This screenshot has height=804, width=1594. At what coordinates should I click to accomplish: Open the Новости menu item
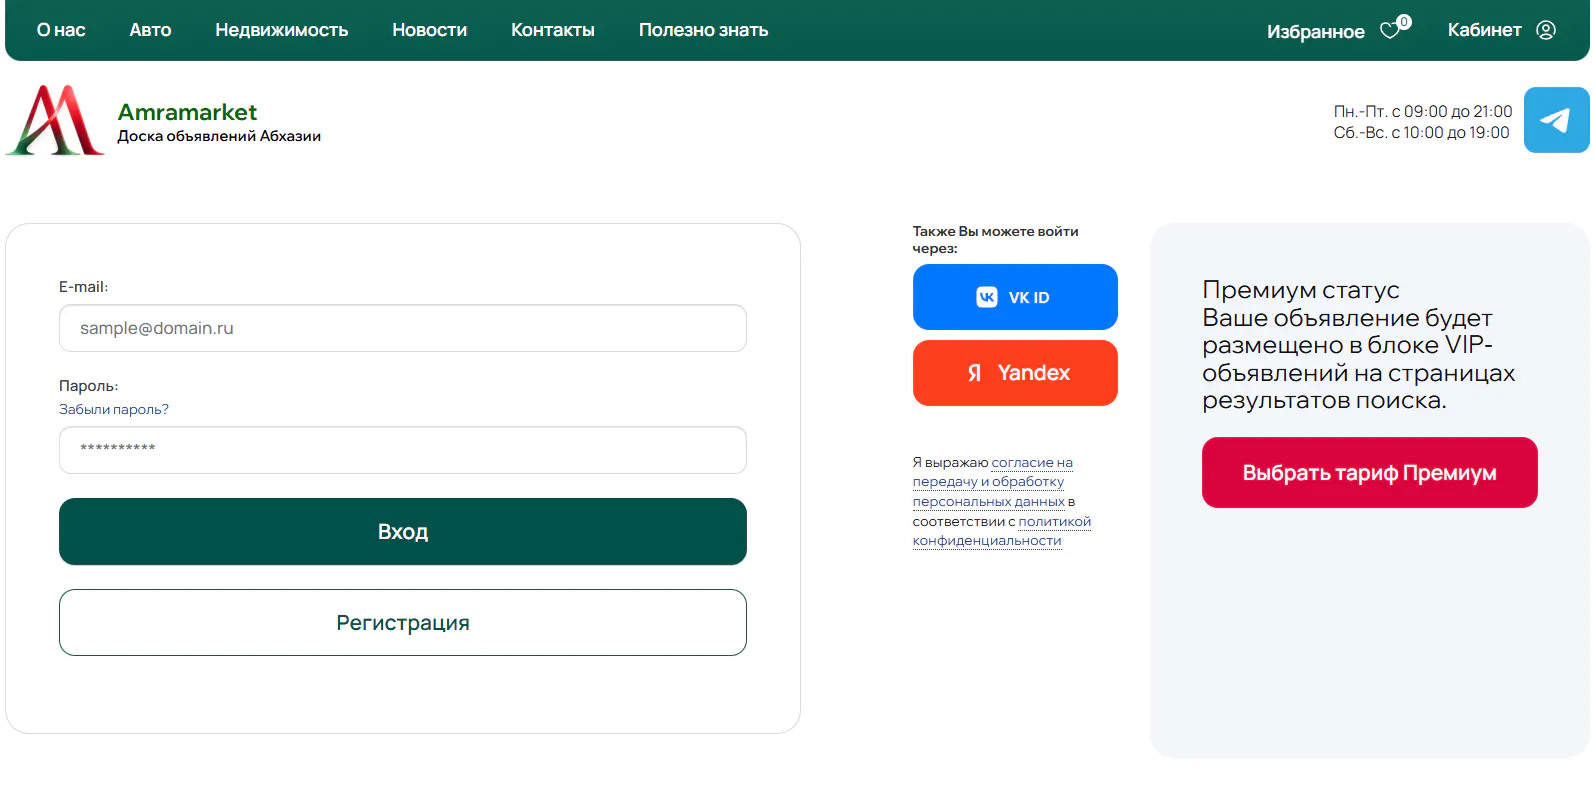(x=430, y=30)
